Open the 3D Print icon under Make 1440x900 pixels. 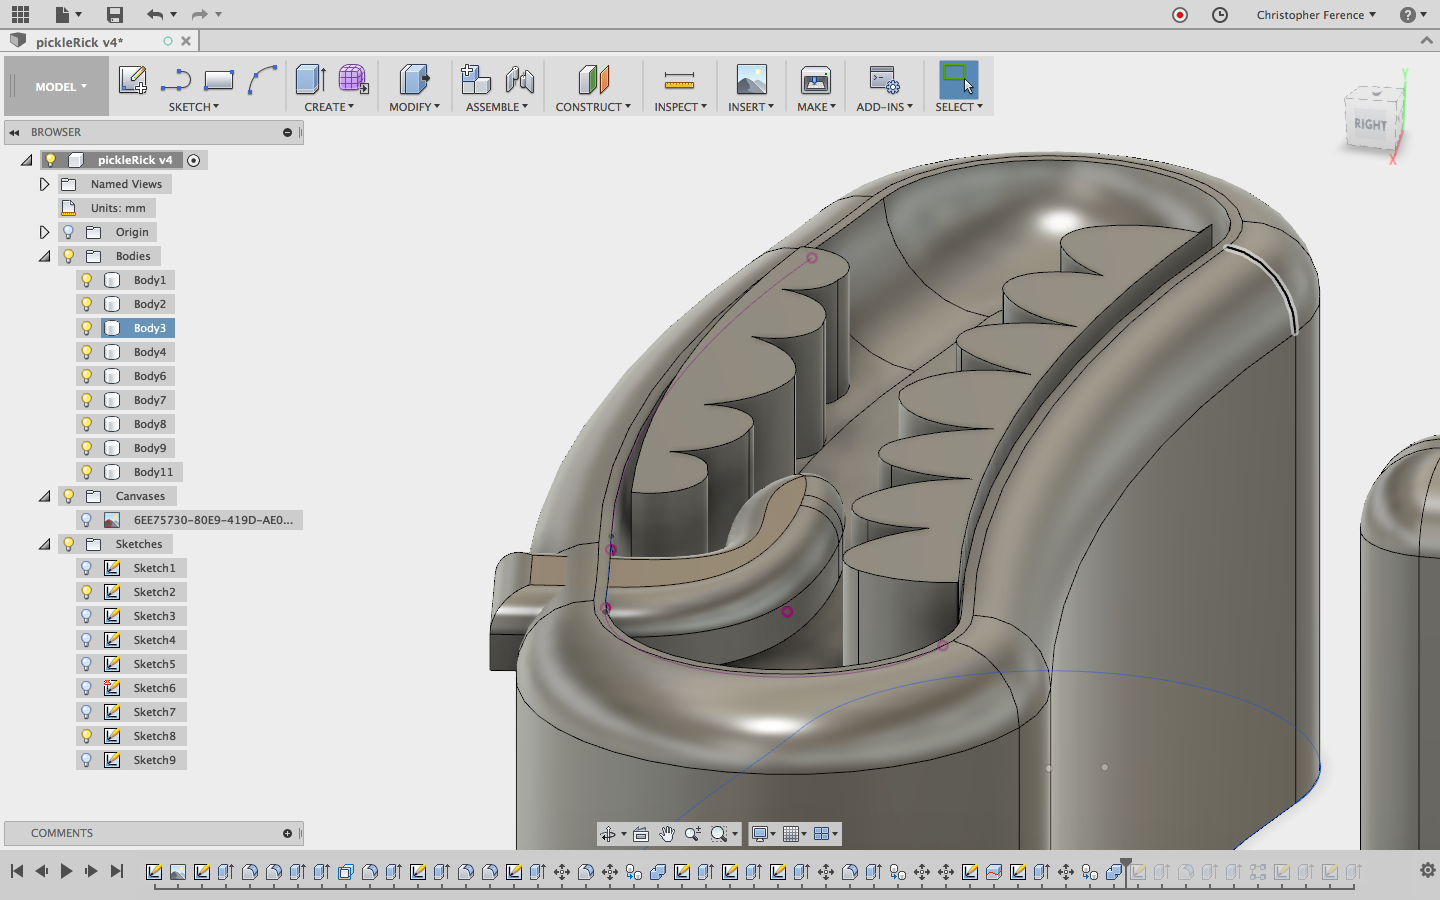[815, 80]
